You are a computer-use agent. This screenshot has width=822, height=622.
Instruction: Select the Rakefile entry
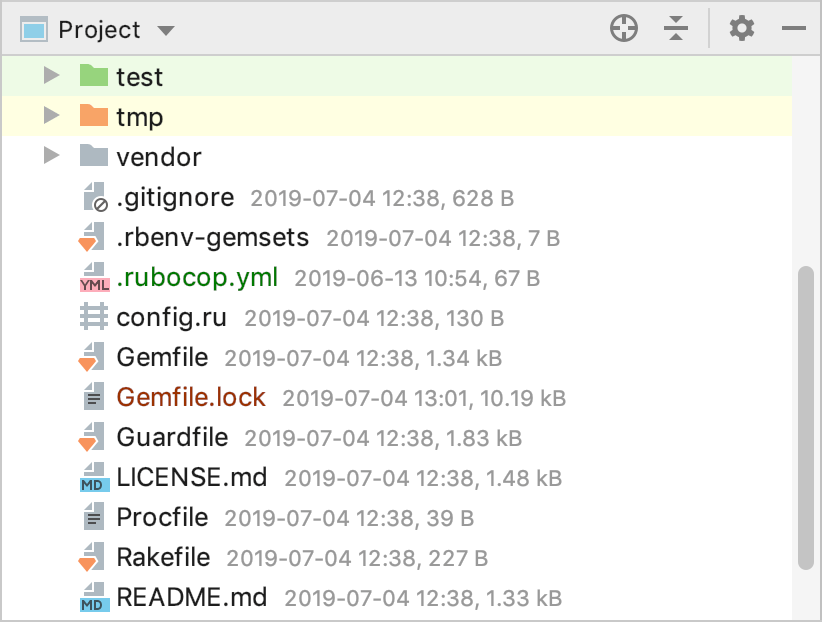(163, 558)
